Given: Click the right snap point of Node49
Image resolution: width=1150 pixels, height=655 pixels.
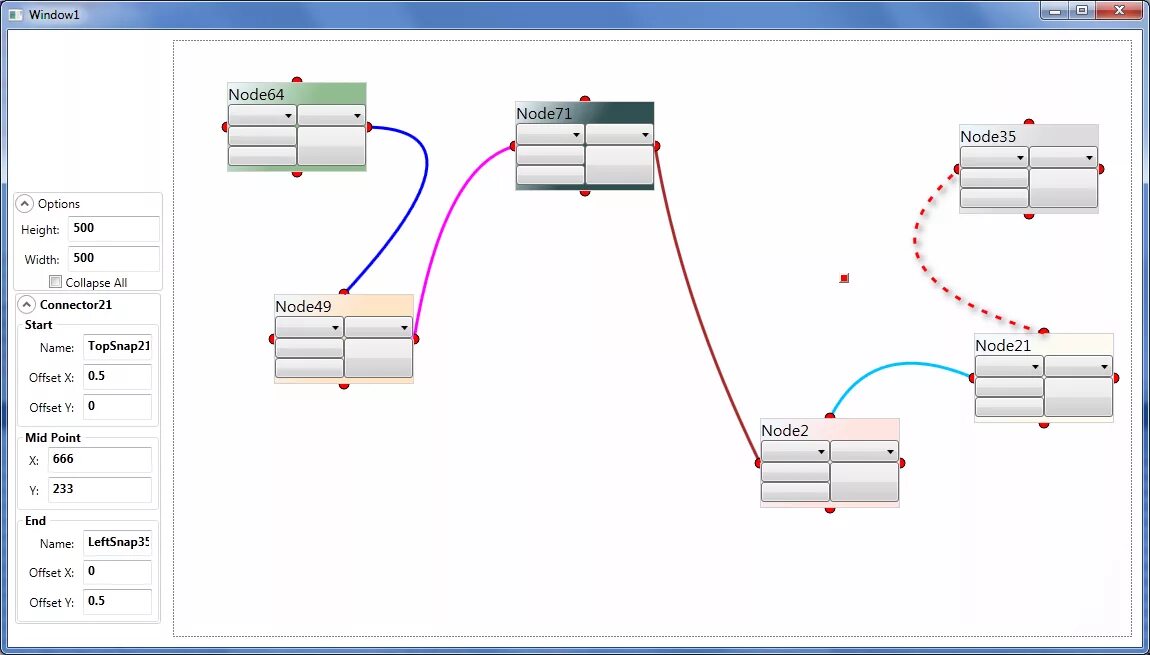Looking at the screenshot, I should (x=415, y=339).
